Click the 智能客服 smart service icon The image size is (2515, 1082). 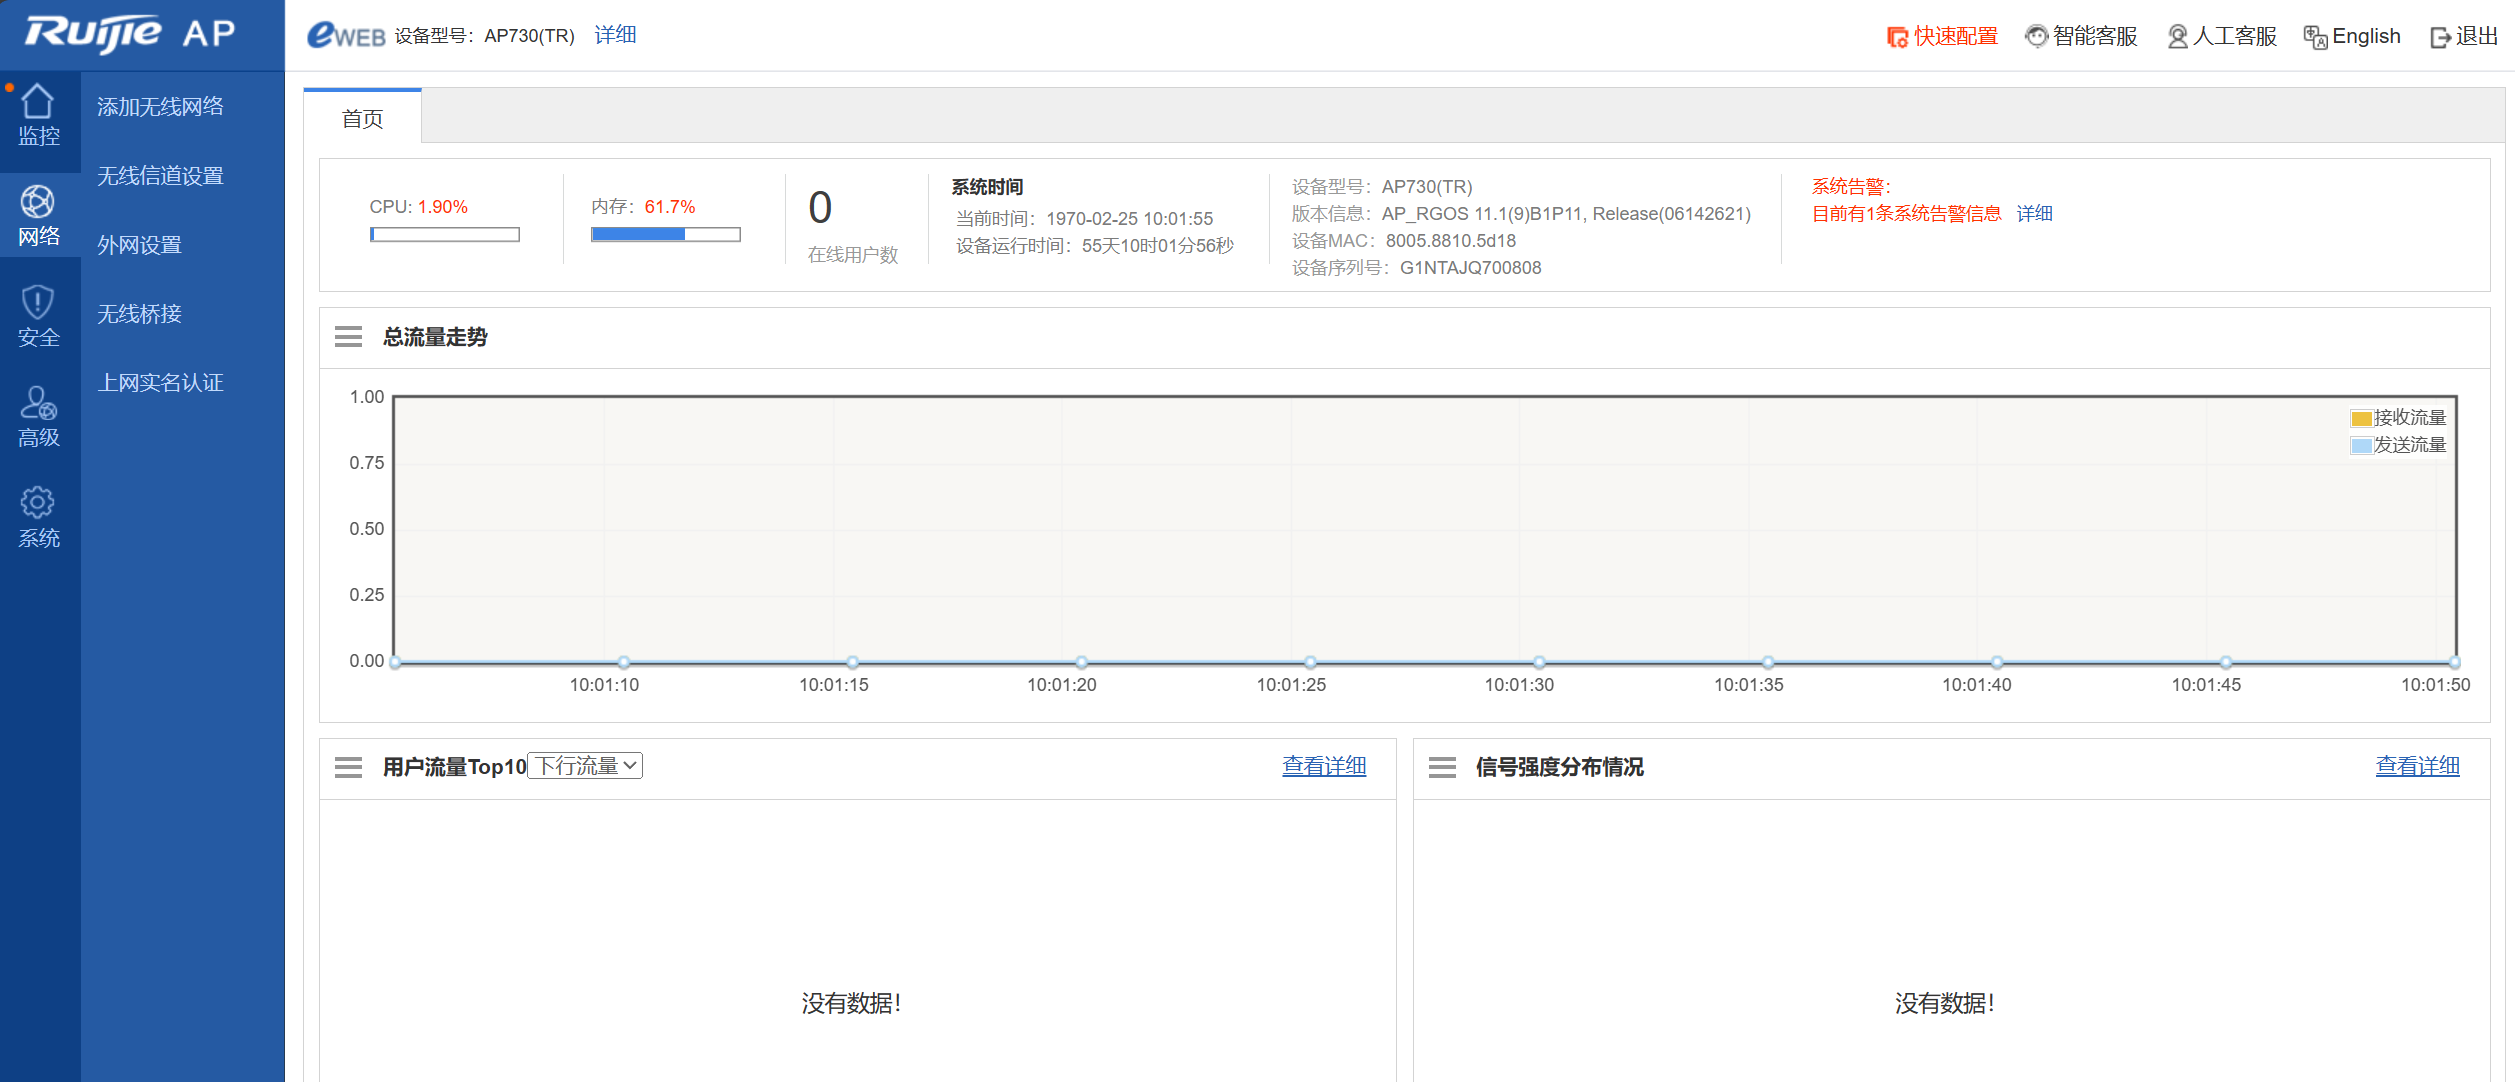tap(2036, 37)
